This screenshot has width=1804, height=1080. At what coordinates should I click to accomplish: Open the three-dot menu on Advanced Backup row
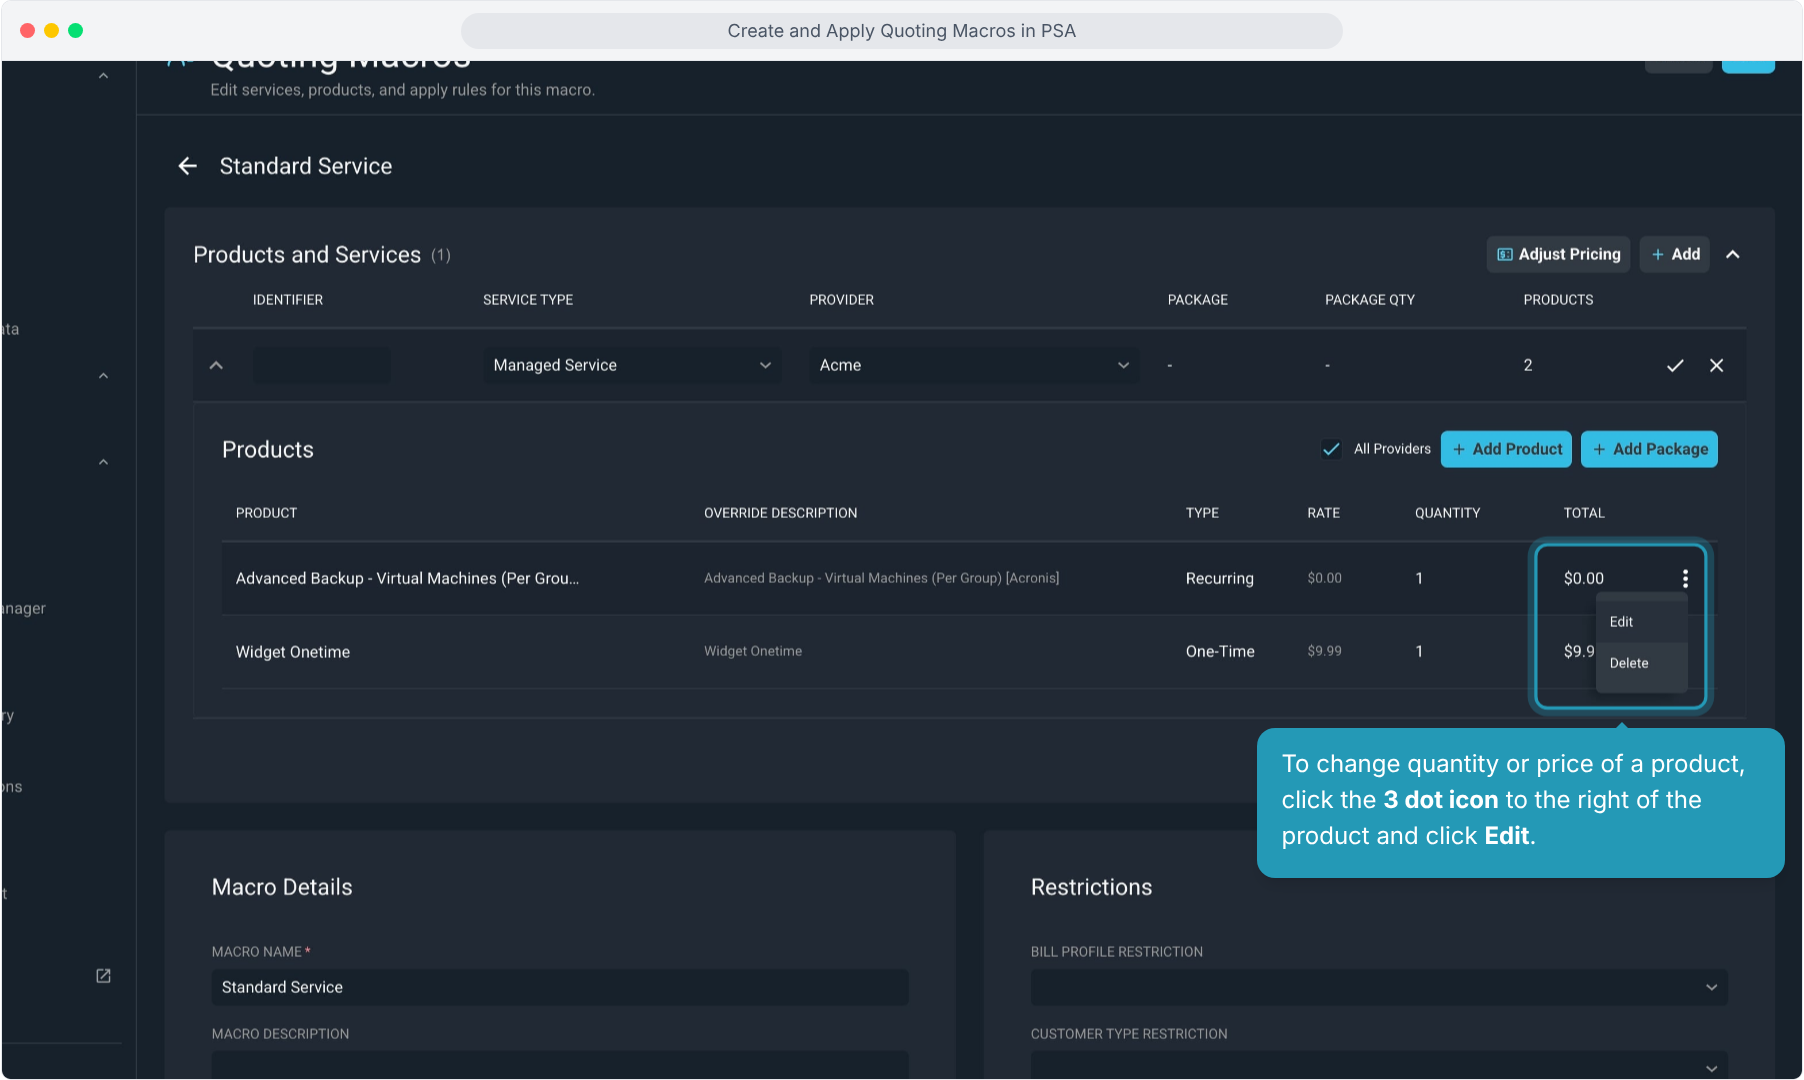click(x=1685, y=578)
